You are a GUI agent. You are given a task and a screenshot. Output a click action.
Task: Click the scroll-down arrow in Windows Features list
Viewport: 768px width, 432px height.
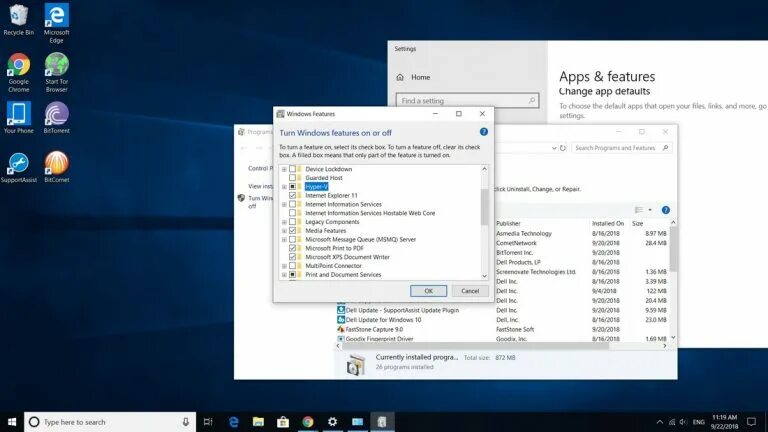point(484,276)
